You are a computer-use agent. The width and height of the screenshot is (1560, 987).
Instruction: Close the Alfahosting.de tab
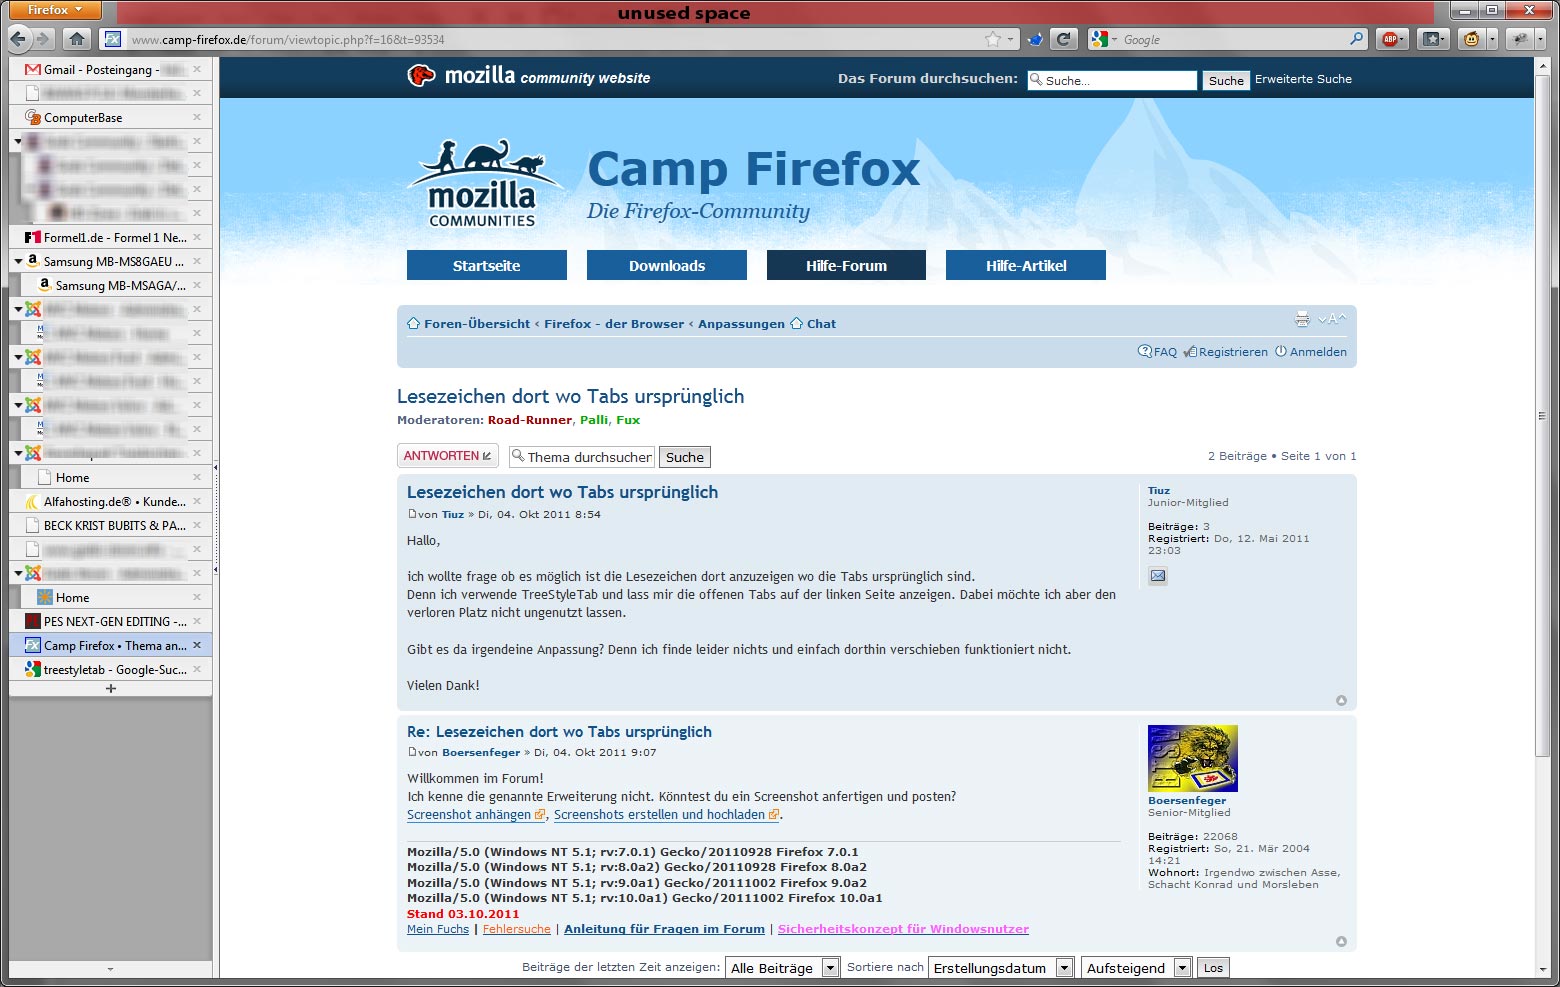[x=197, y=501]
